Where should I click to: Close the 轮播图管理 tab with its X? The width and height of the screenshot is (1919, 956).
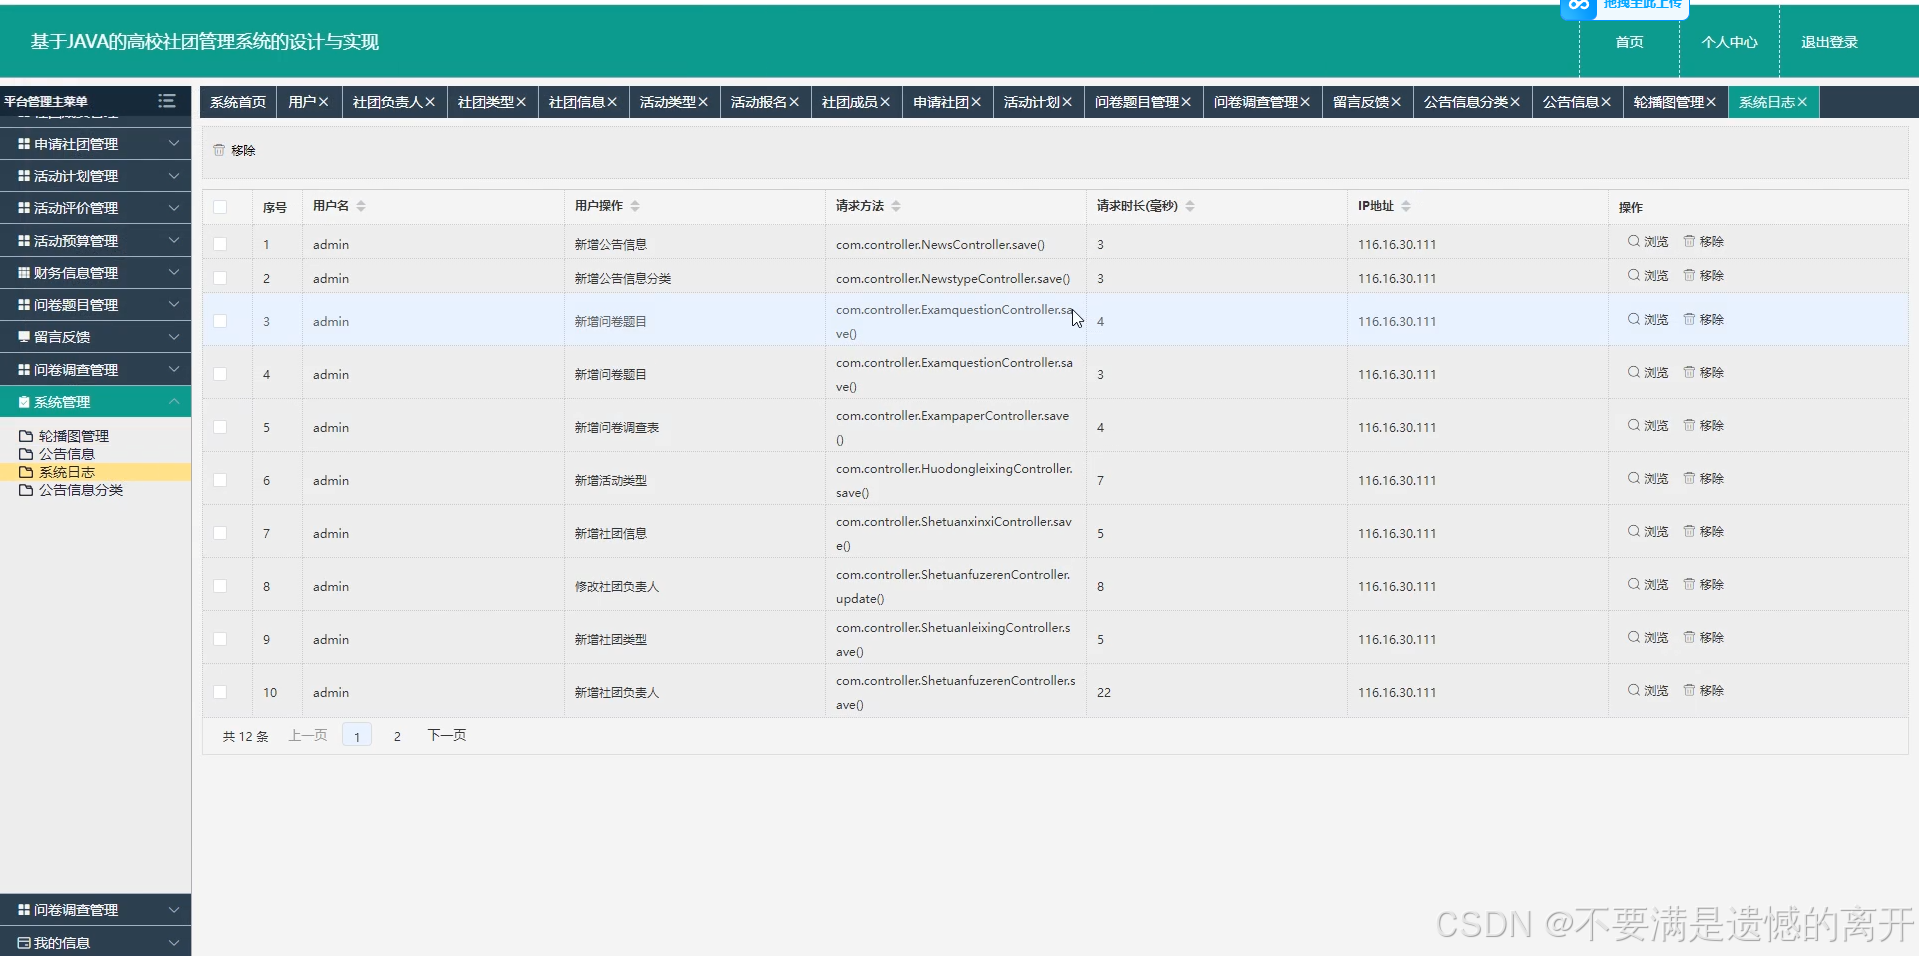[1711, 102]
